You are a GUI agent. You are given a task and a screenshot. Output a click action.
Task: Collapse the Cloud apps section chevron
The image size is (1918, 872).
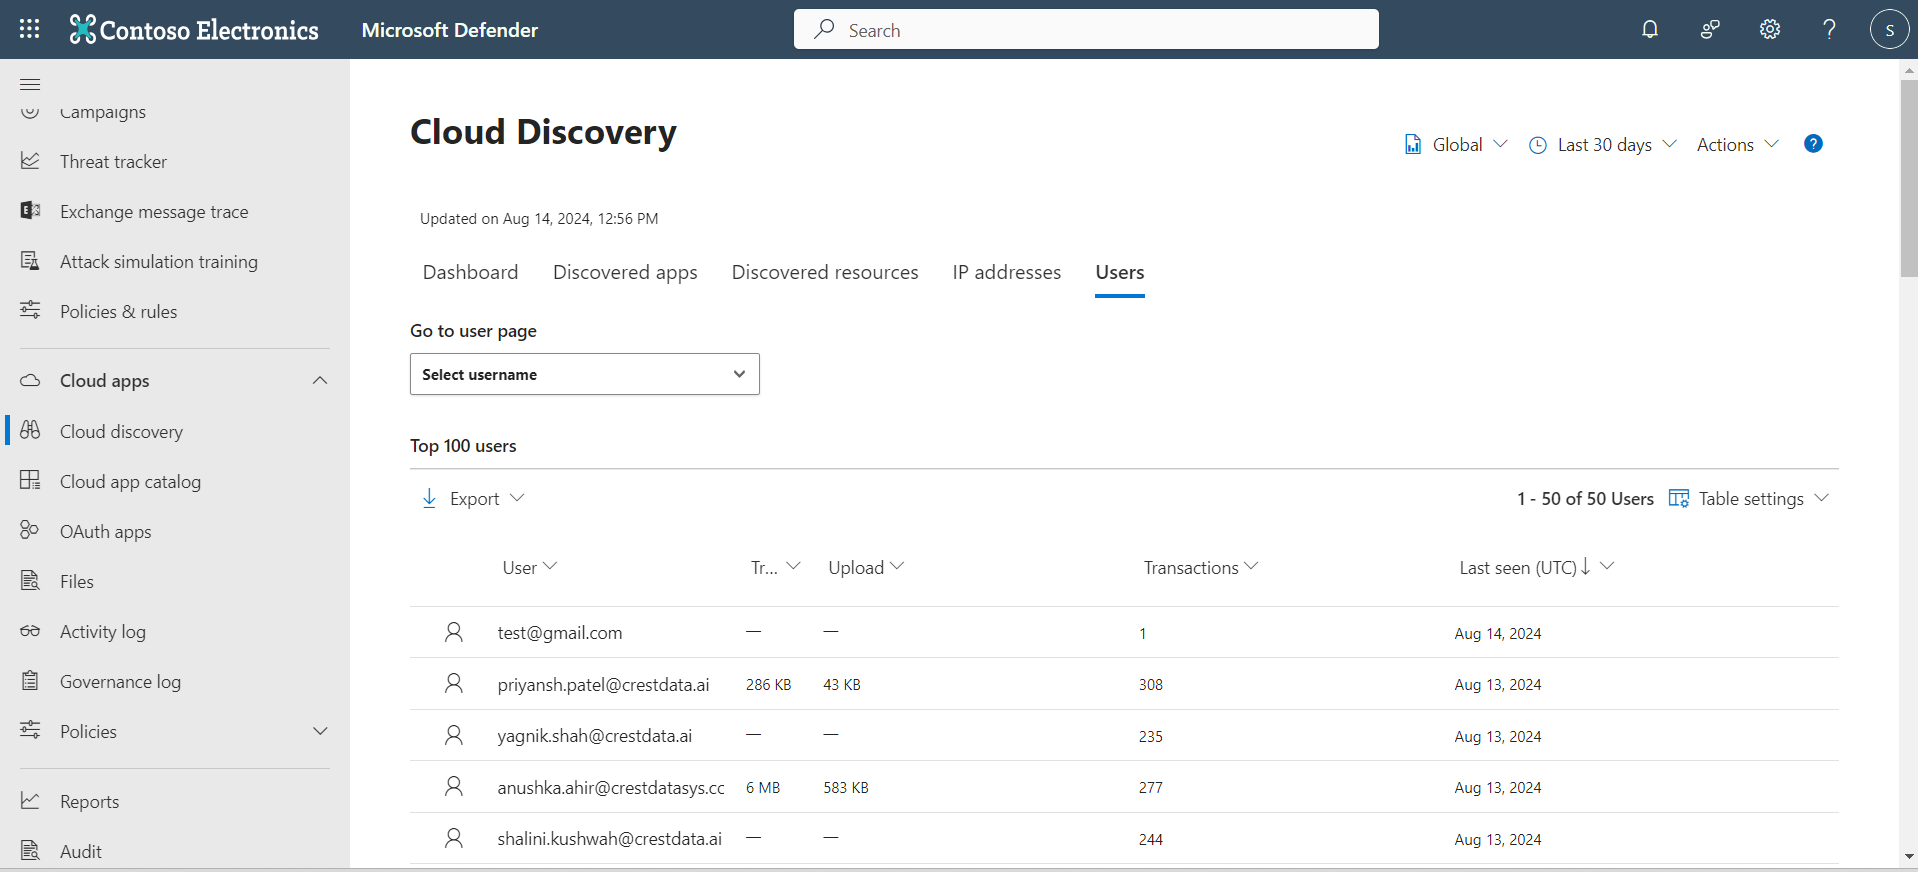tap(320, 380)
